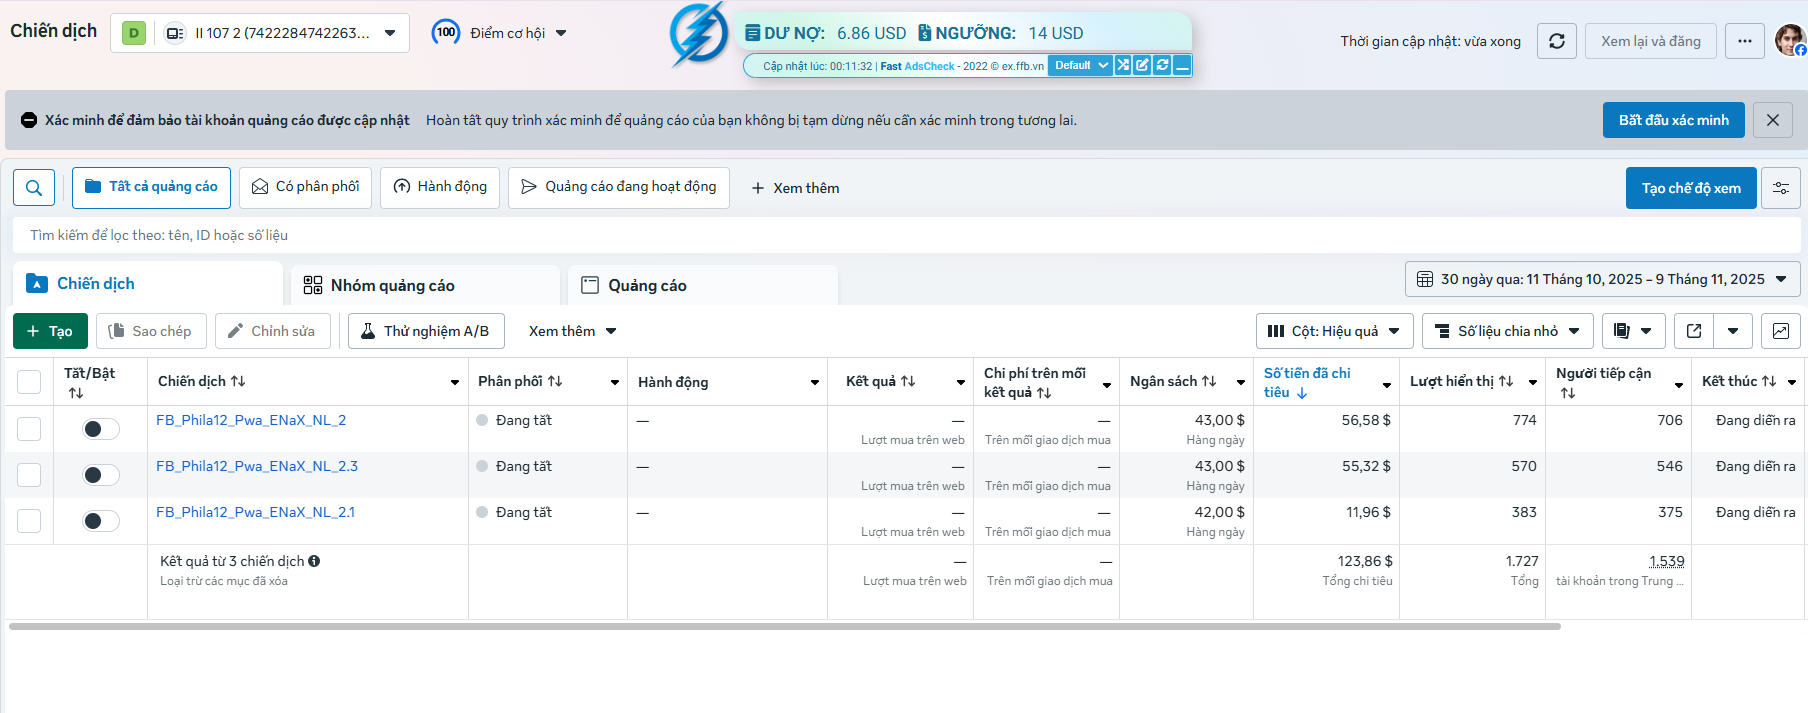The height and width of the screenshot is (713, 1808).
Task: Open Số tiền đã chi tiêu column menu arrow
Action: [1387, 385]
